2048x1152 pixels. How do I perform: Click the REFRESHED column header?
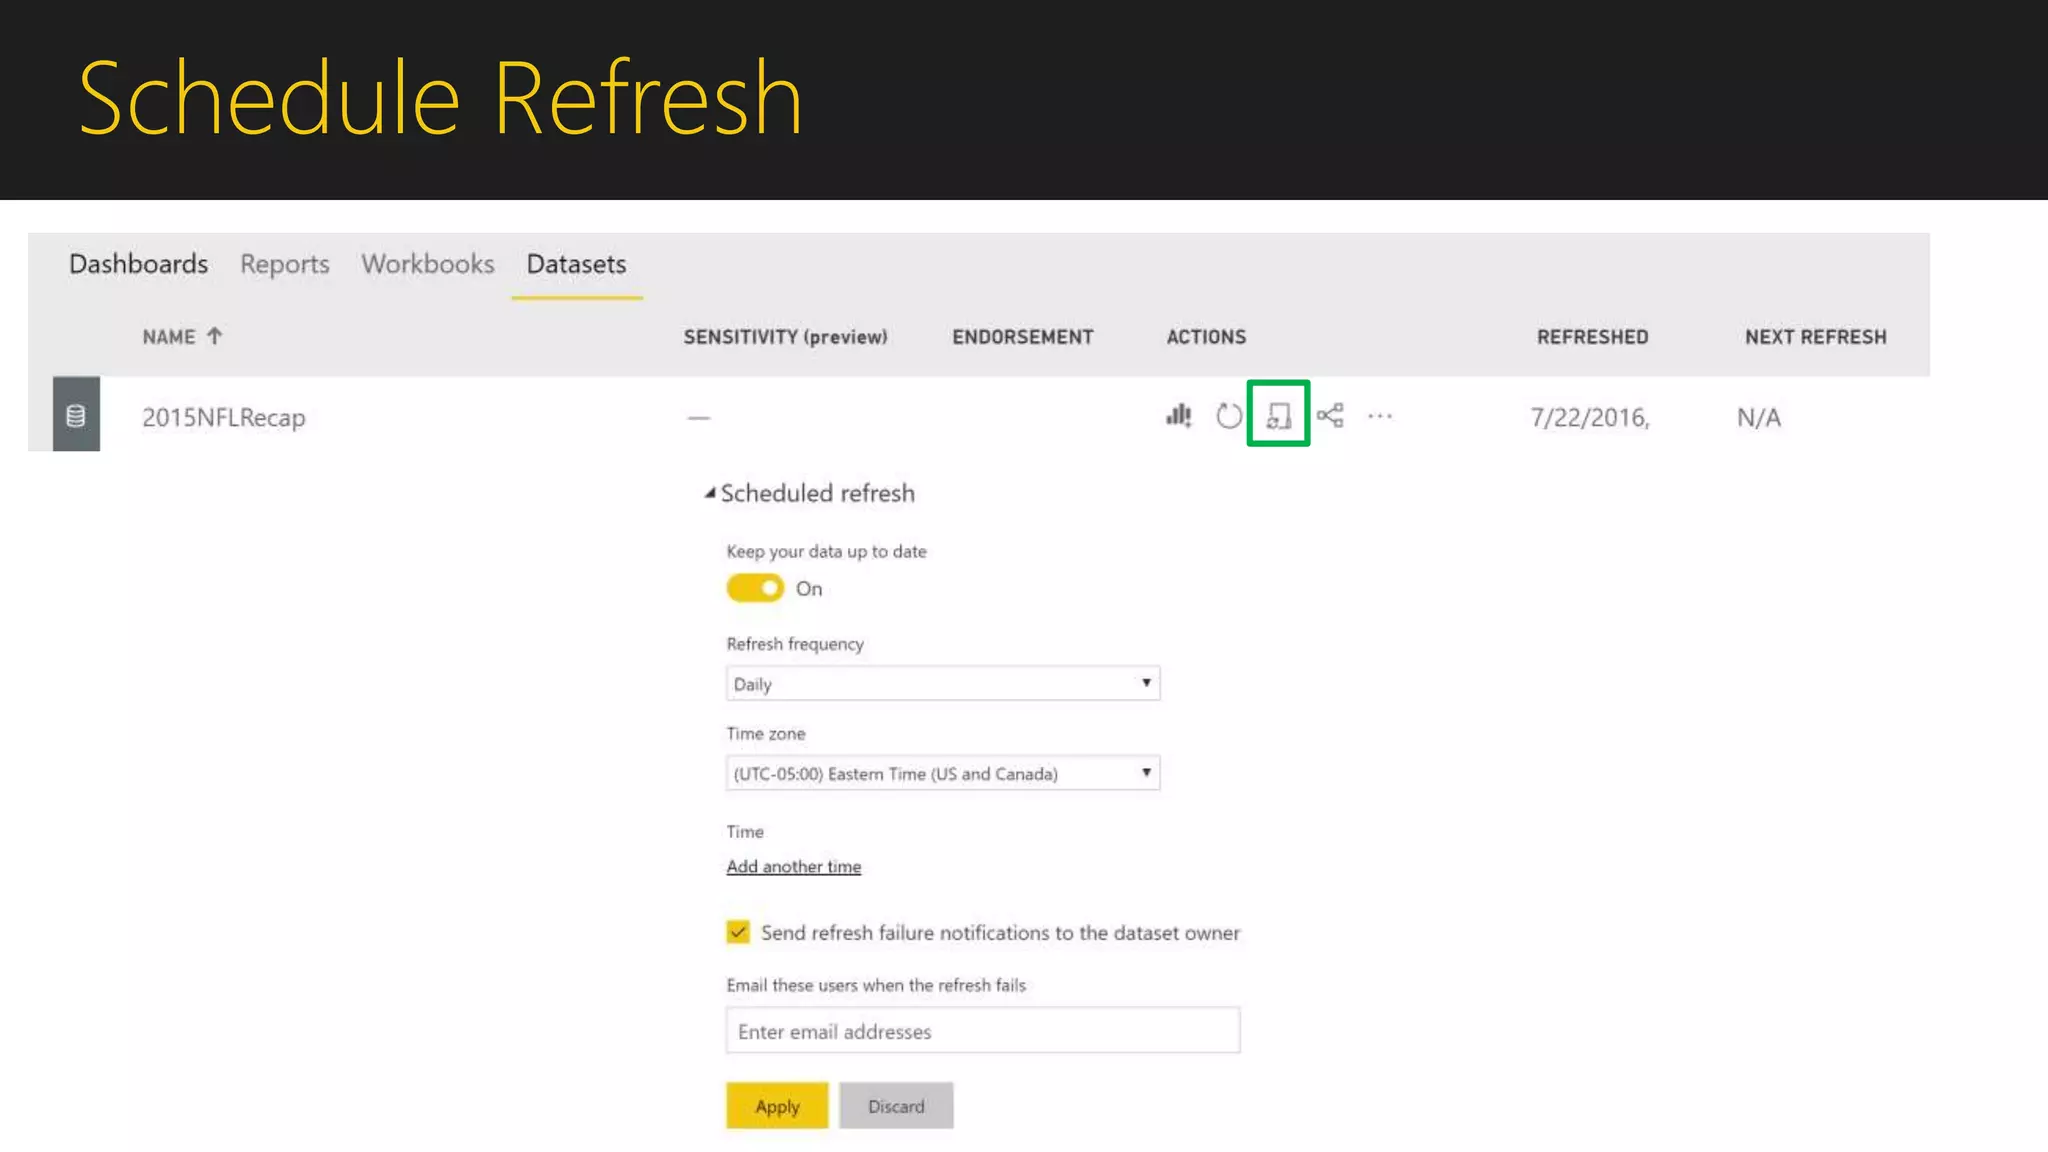pos(1593,337)
